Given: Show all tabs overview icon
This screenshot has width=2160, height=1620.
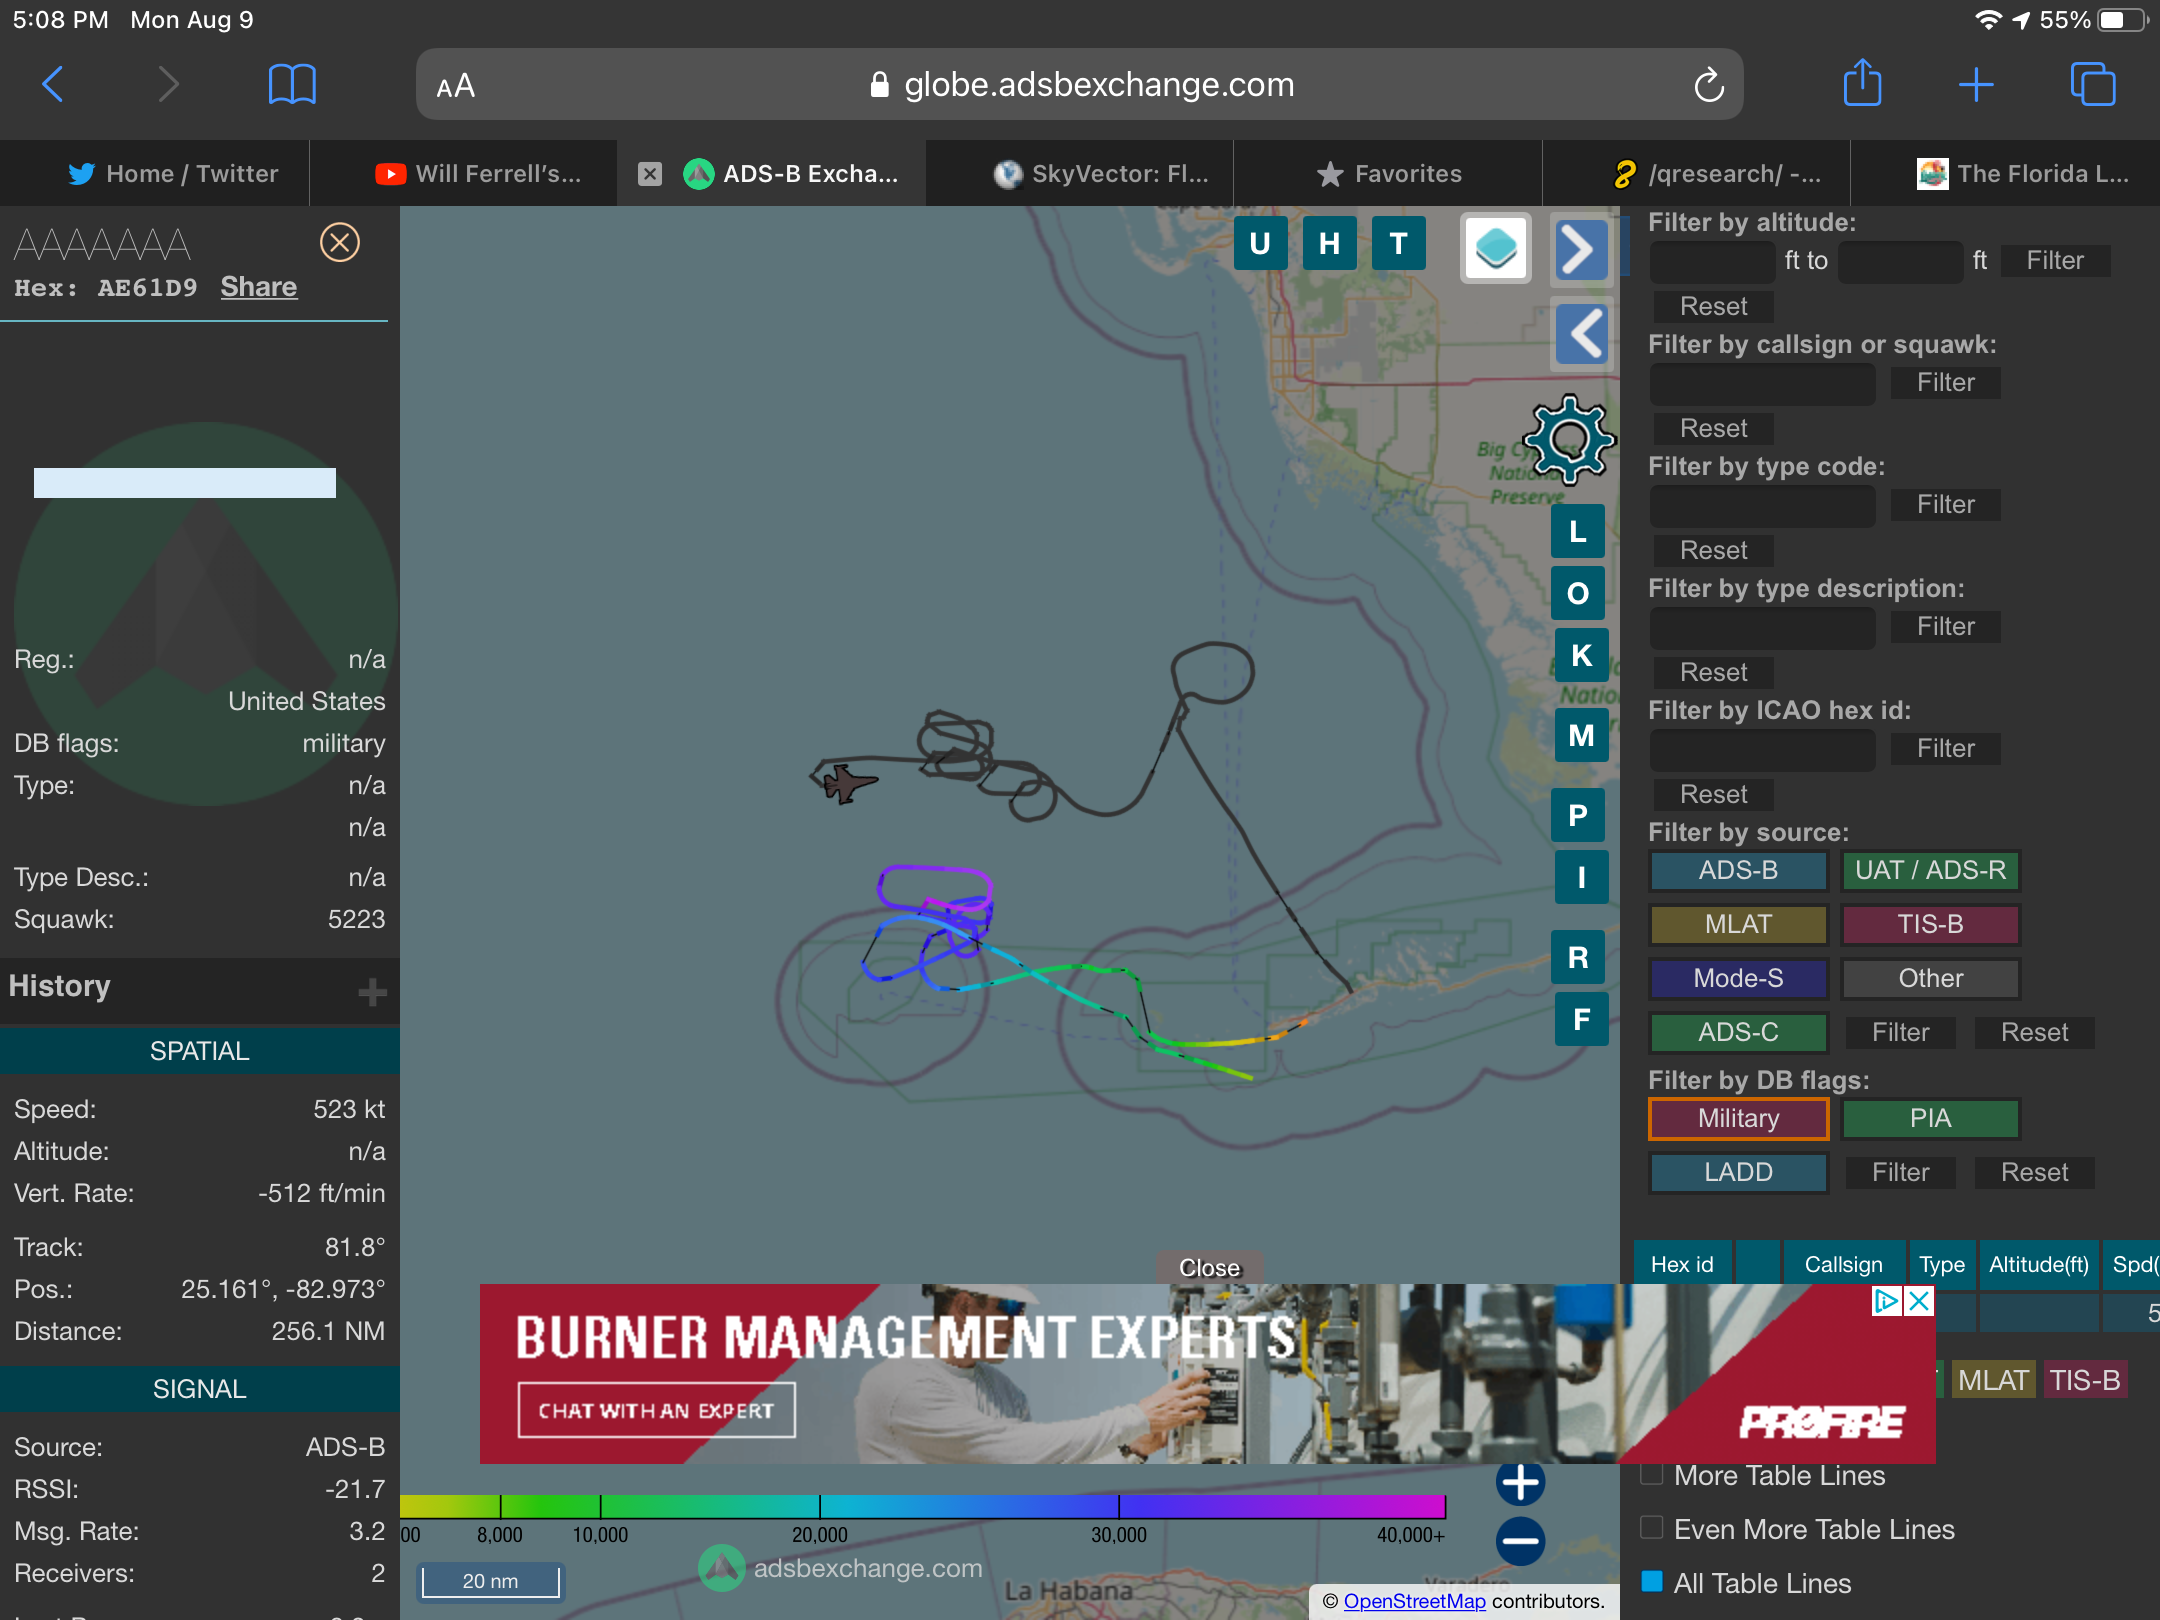Looking at the screenshot, I should pyautogui.click(x=2093, y=84).
